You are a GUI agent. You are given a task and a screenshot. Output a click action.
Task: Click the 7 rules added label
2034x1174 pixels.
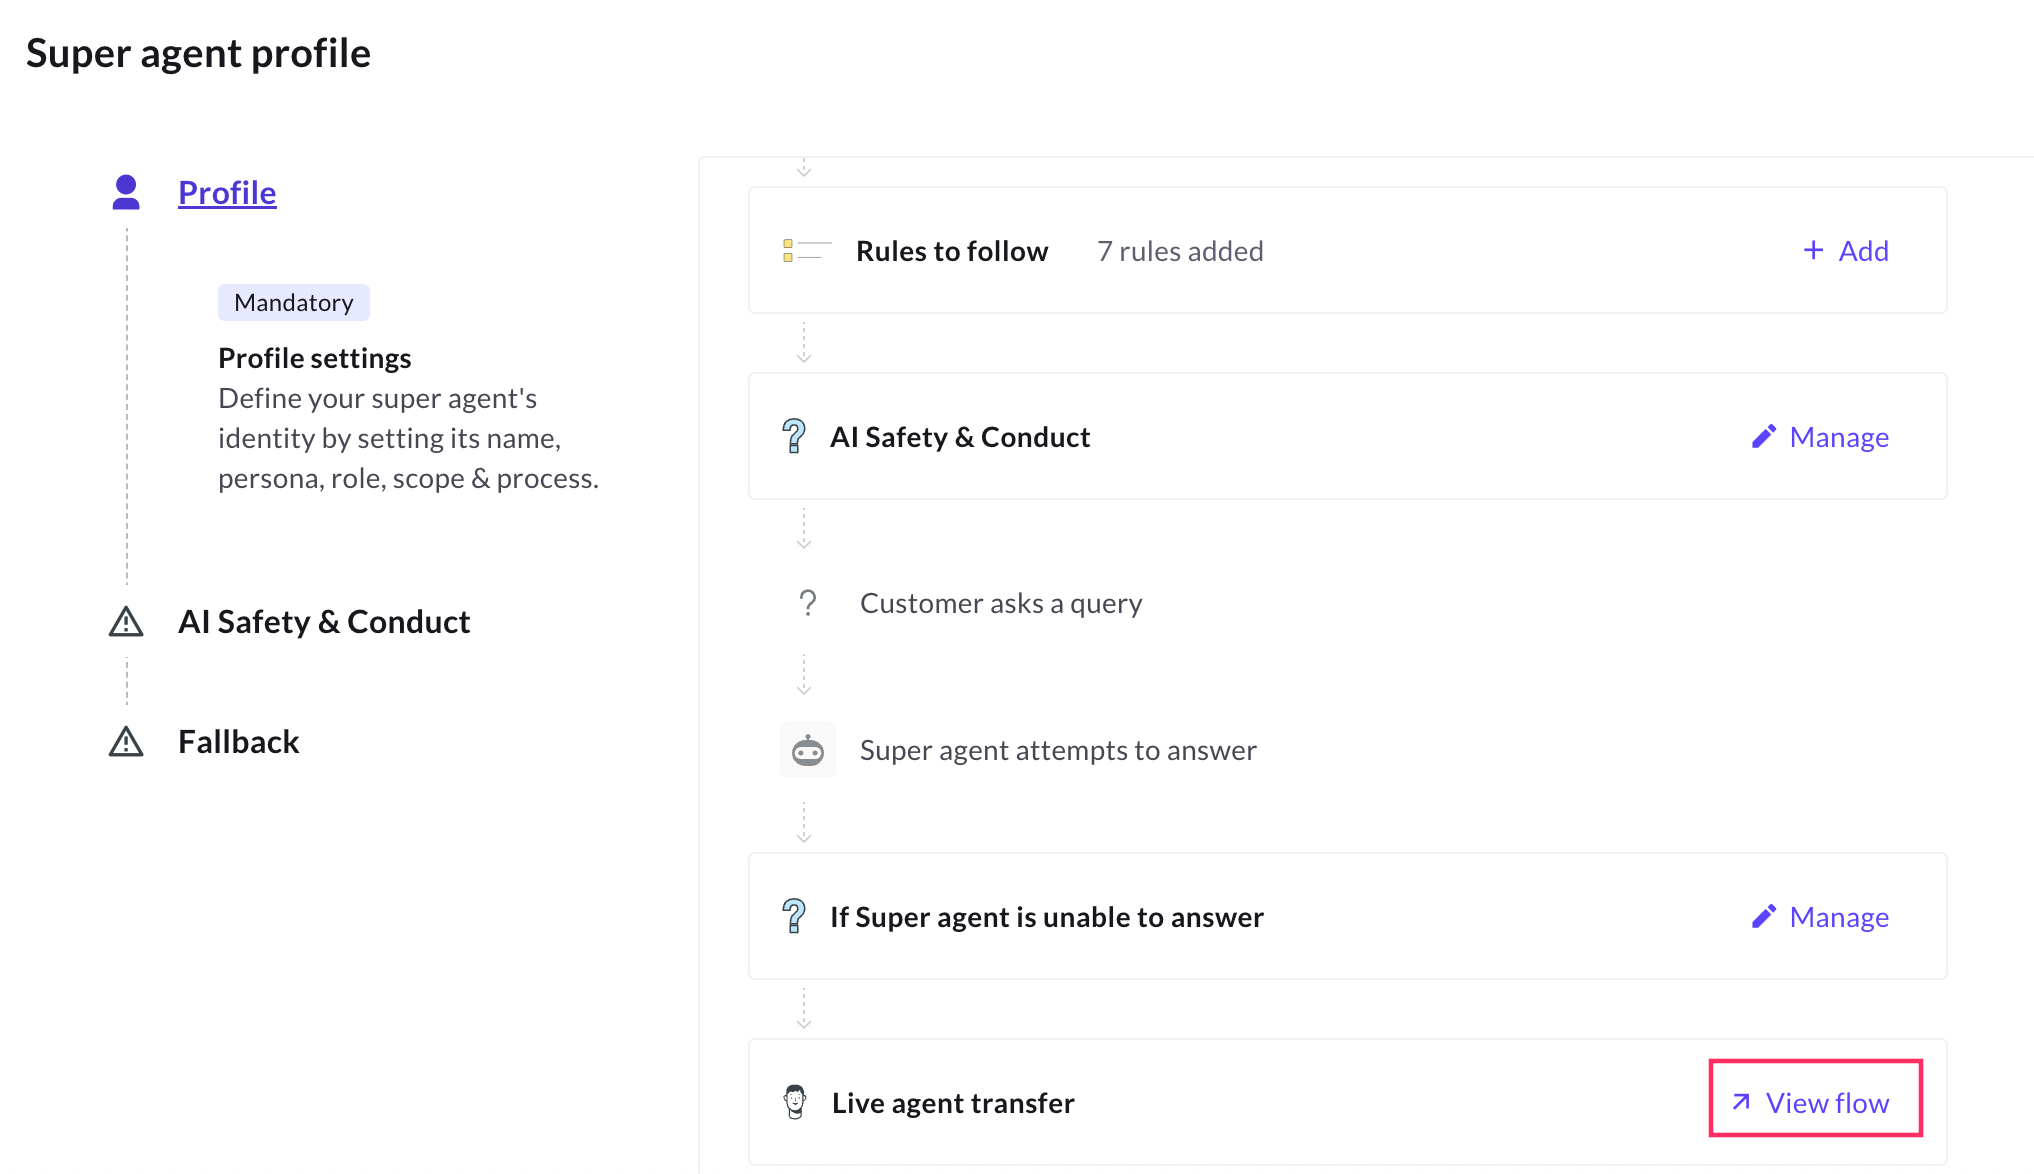pos(1180,251)
